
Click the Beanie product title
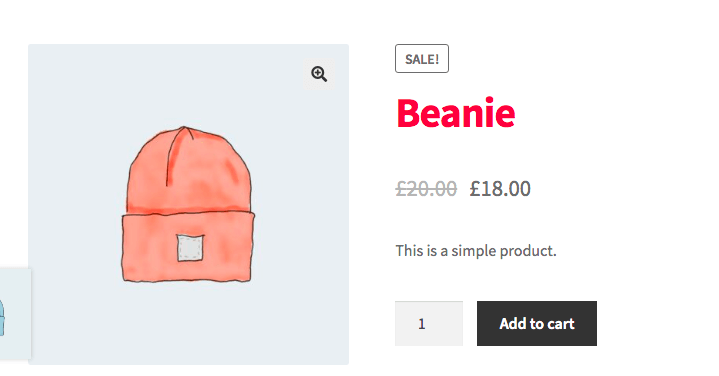456,113
